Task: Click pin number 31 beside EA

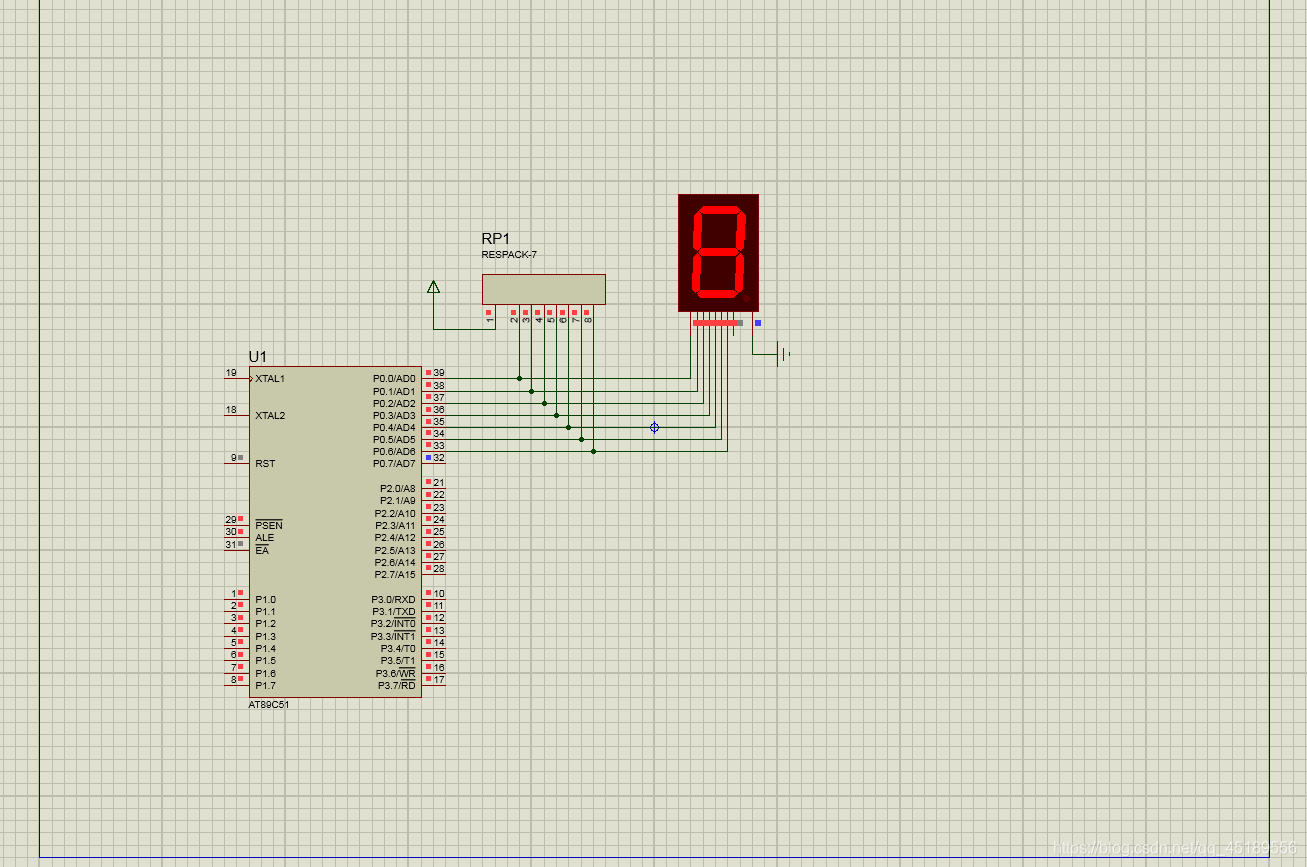Action: pyautogui.click(x=230, y=545)
